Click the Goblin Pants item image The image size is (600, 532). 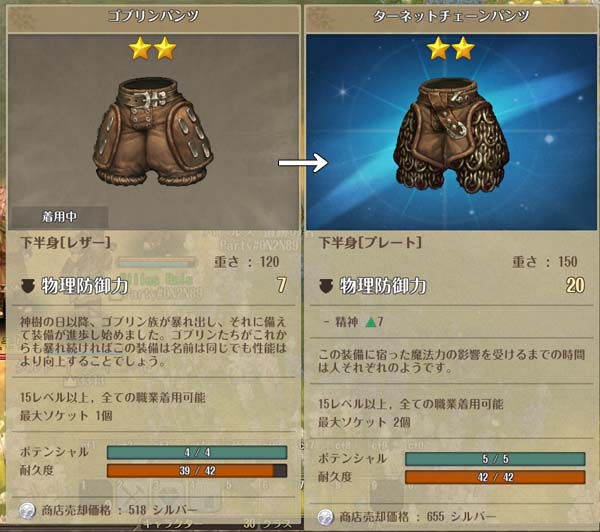pyautogui.click(x=153, y=132)
